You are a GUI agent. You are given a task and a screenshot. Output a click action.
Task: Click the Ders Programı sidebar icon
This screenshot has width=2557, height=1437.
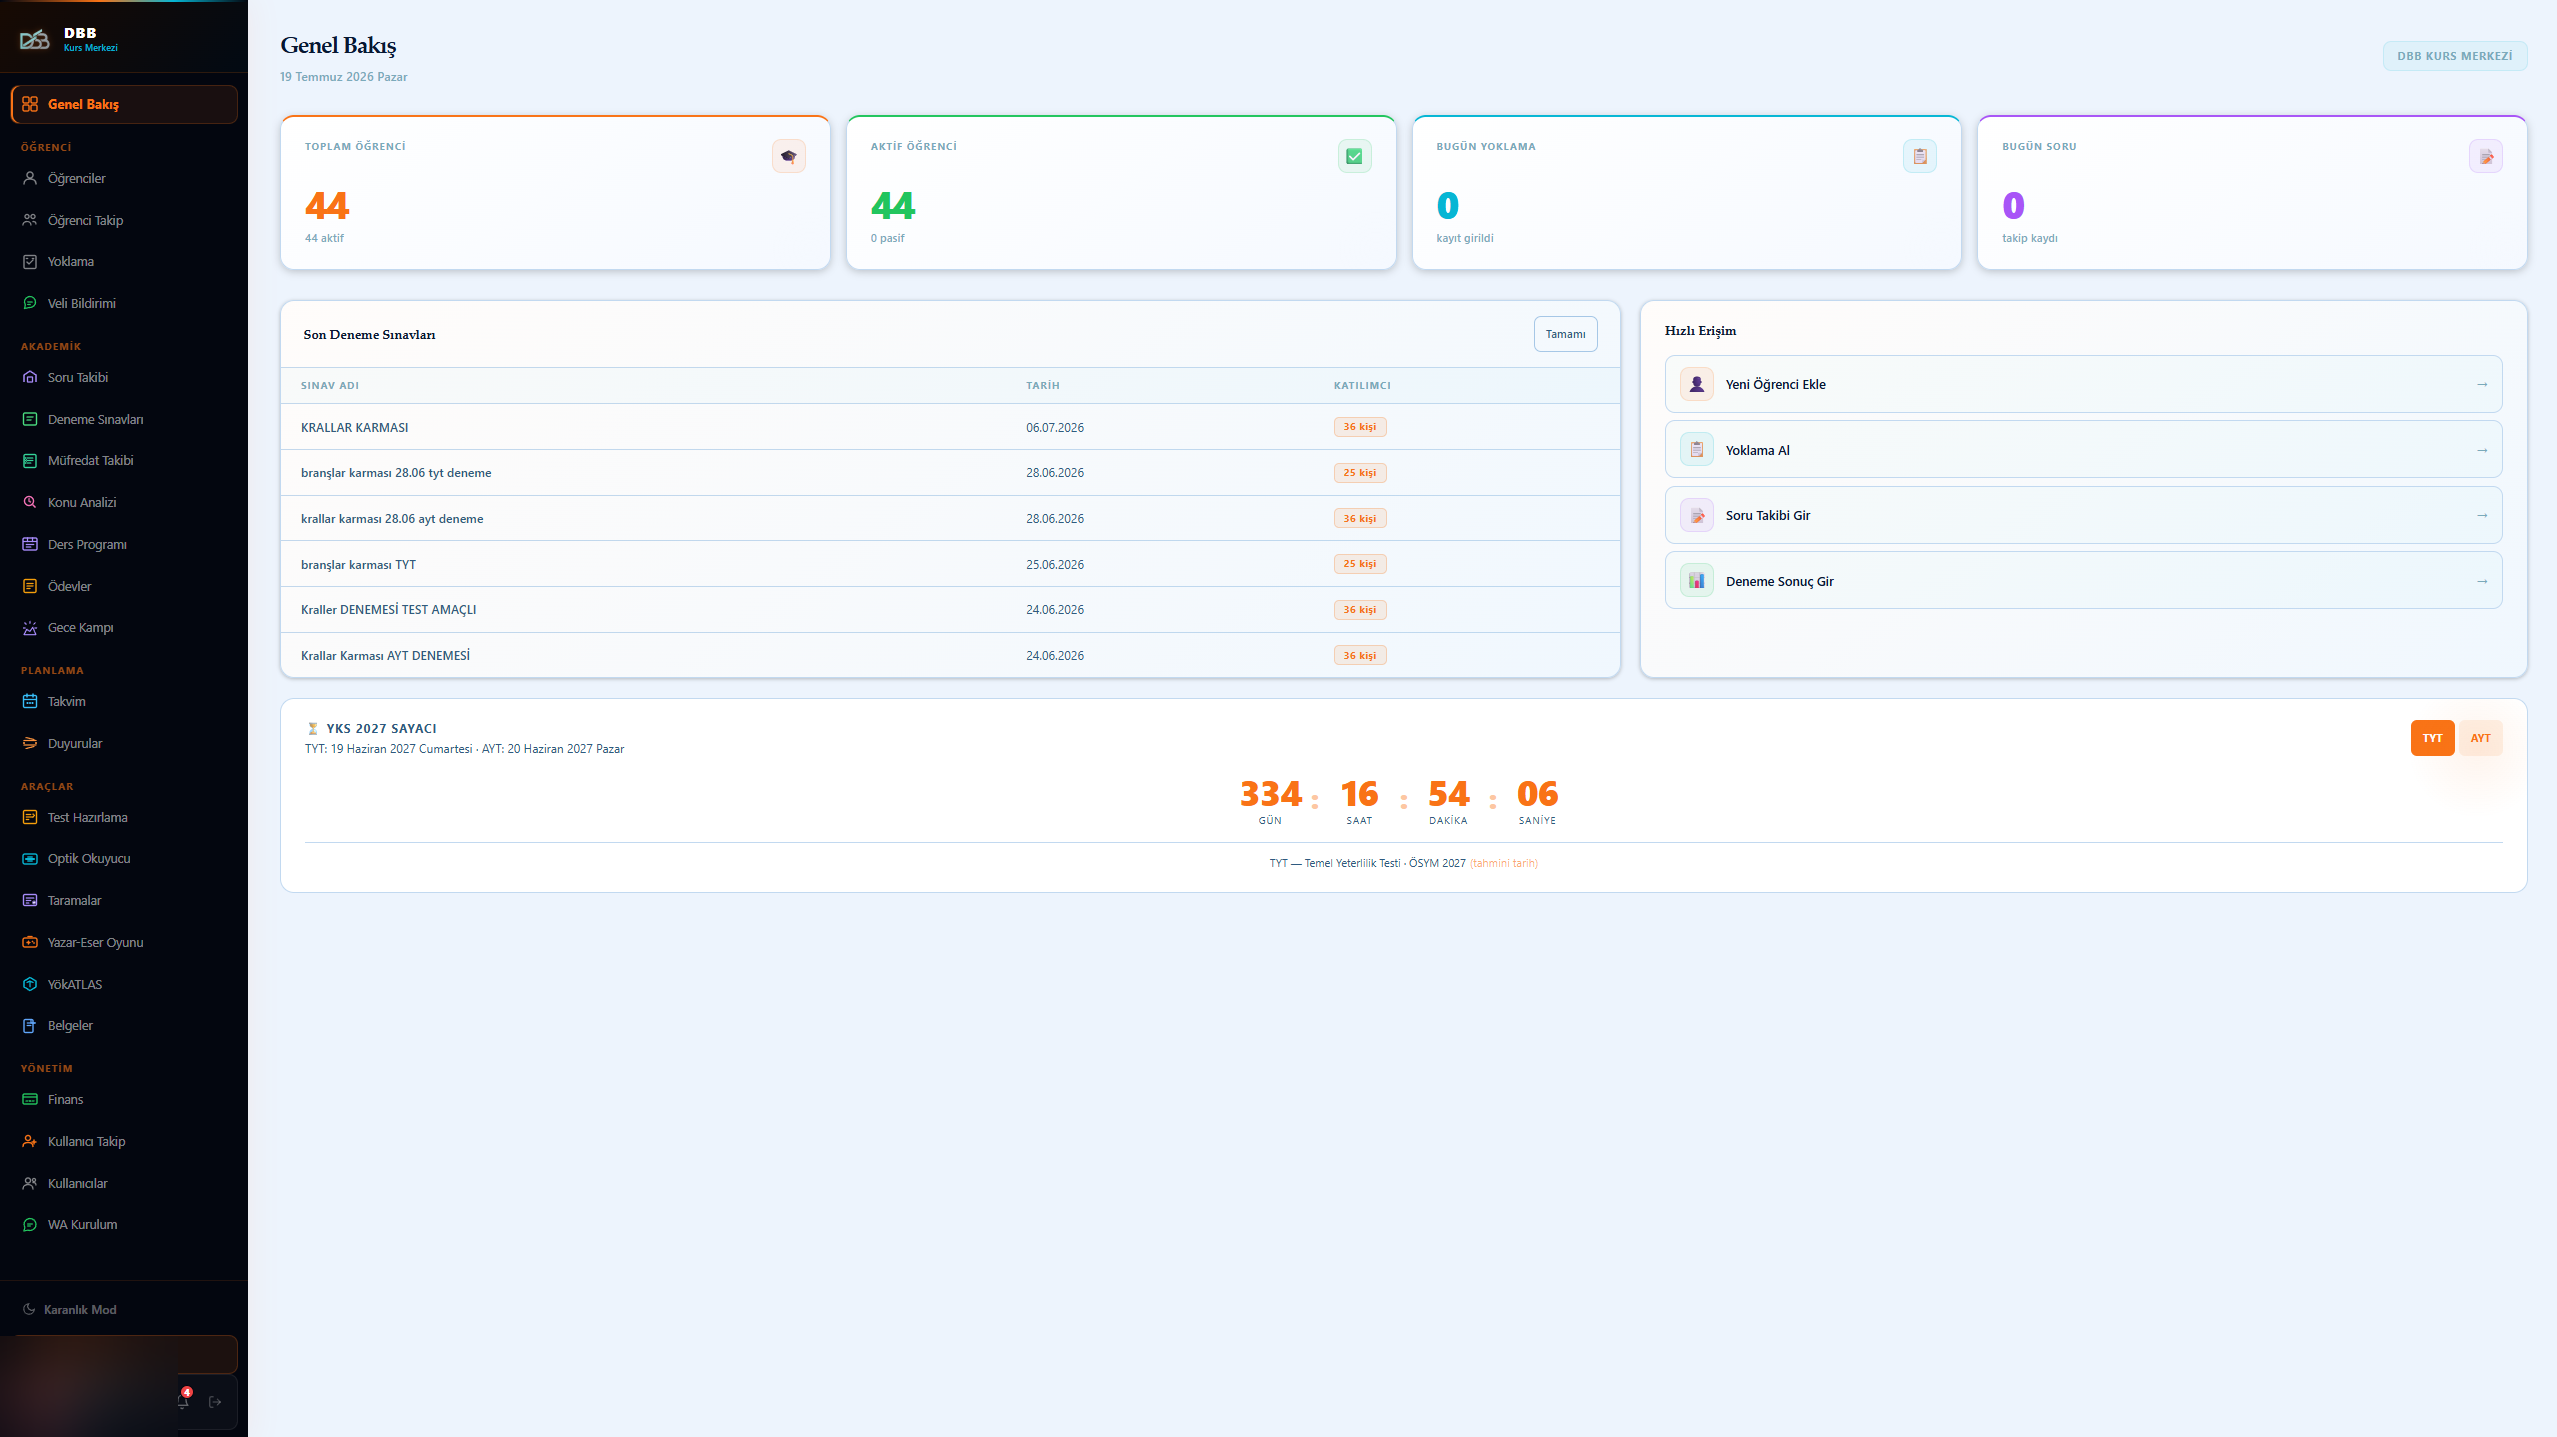point(30,544)
